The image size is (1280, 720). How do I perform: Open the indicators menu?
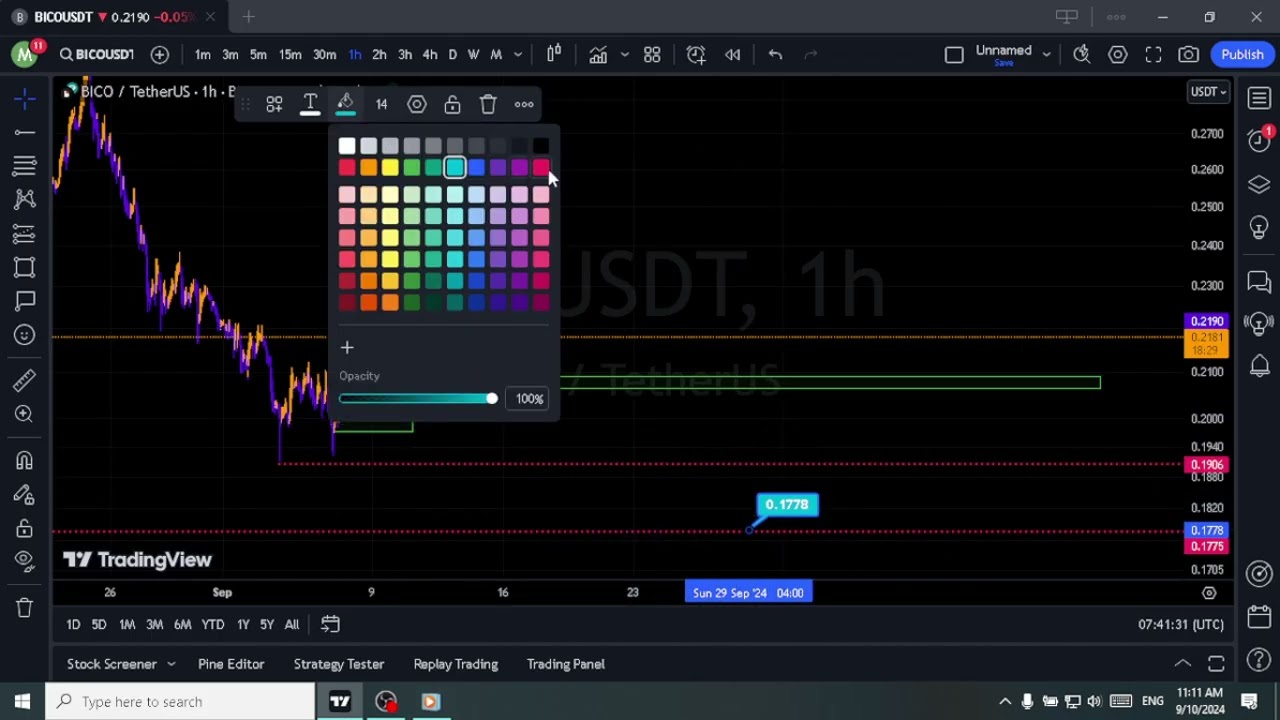click(x=598, y=54)
